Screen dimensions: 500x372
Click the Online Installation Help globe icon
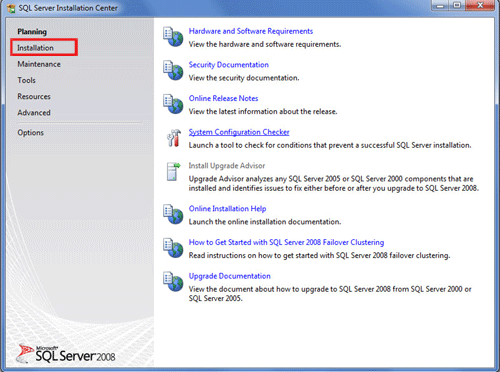click(x=173, y=214)
